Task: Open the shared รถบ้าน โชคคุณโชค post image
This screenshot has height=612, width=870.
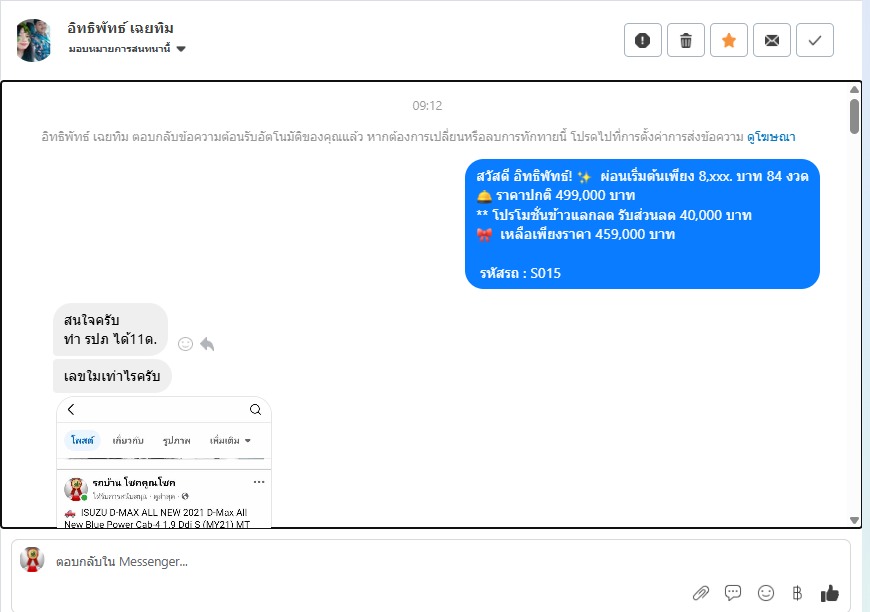Action: click(x=164, y=462)
